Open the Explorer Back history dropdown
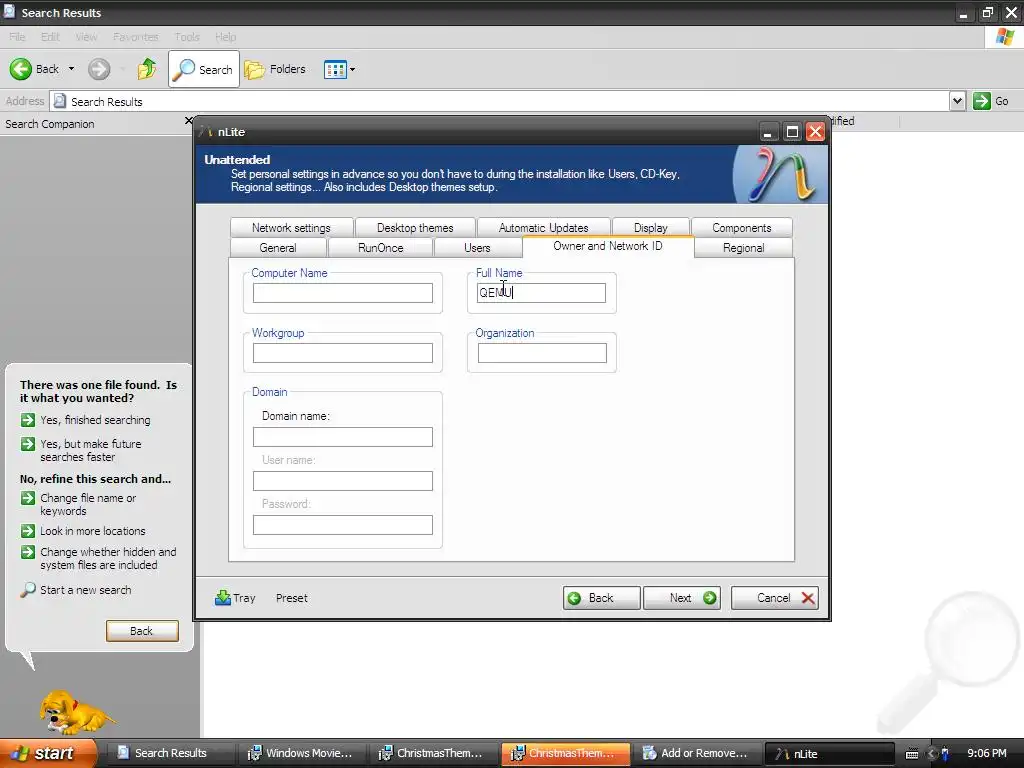Image resolution: width=1024 pixels, height=768 pixels. (71, 69)
